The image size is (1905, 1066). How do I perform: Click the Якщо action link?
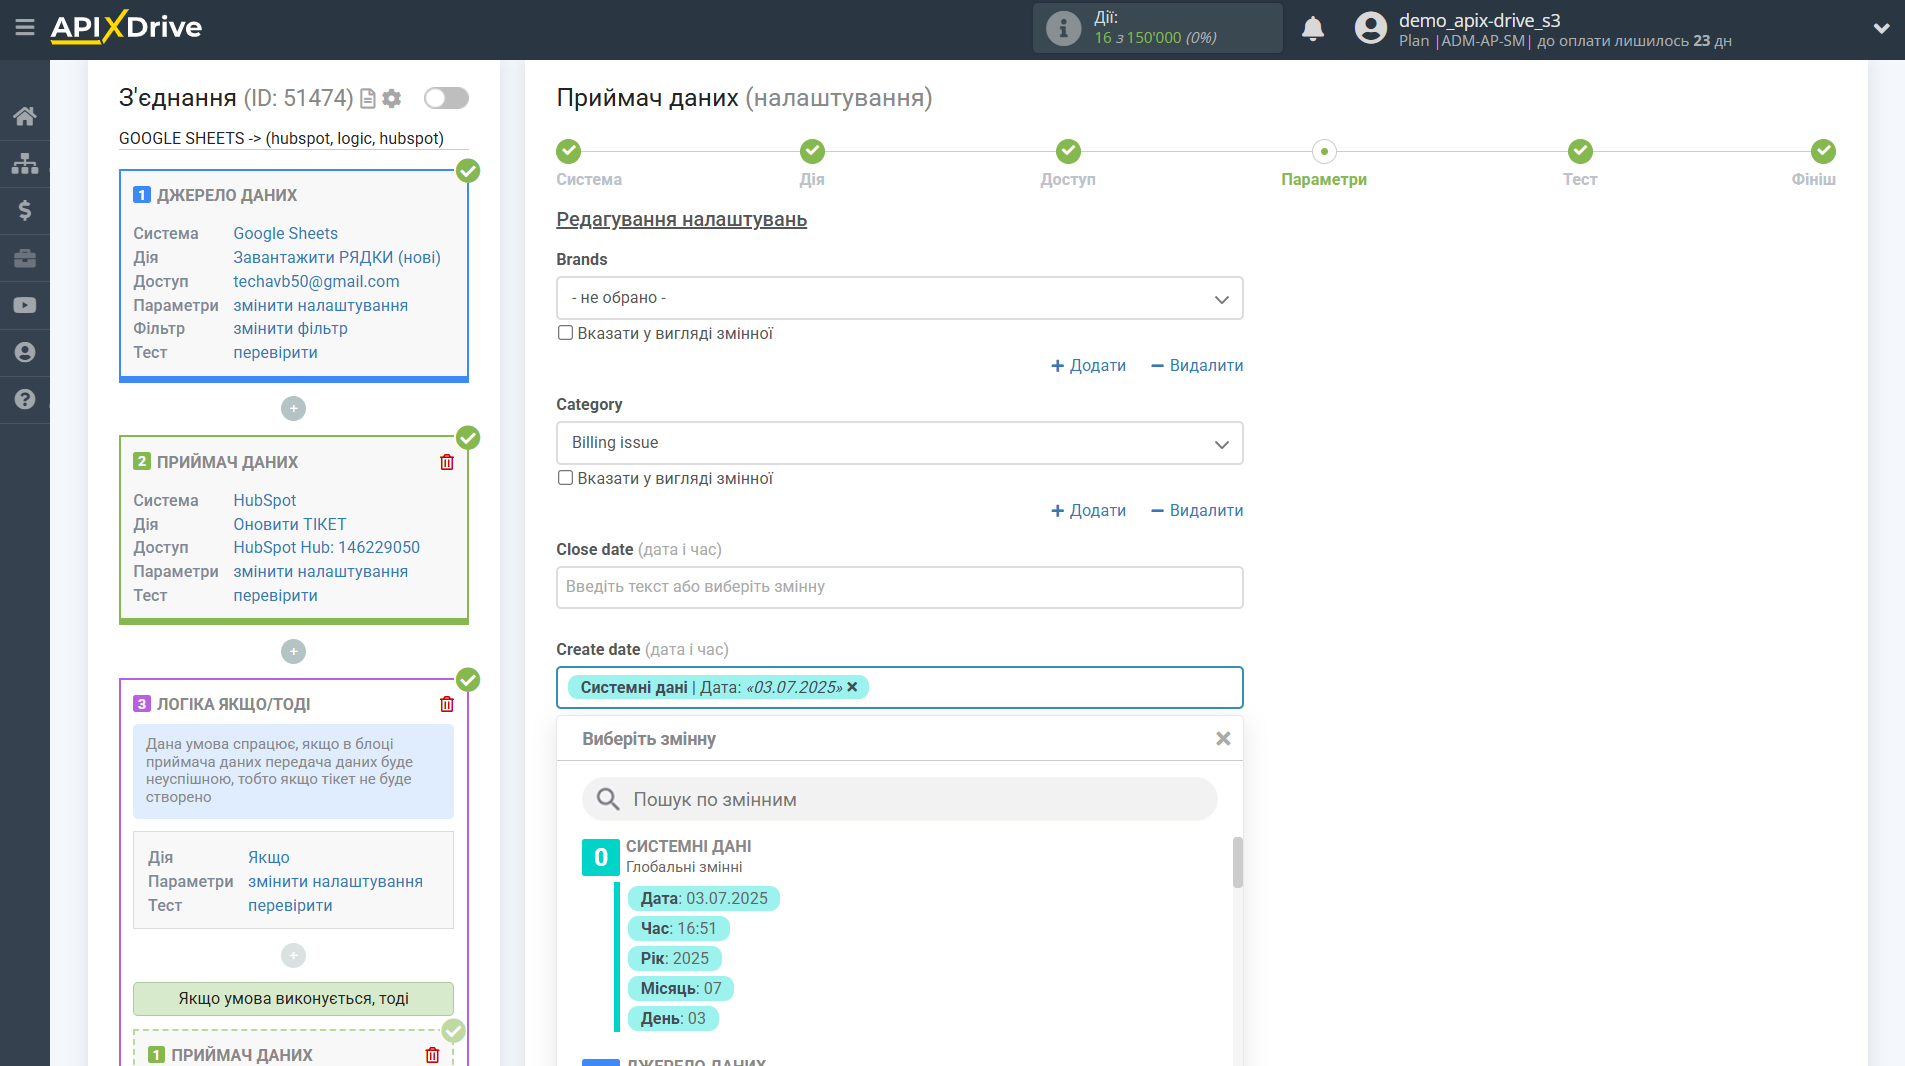[x=268, y=857]
